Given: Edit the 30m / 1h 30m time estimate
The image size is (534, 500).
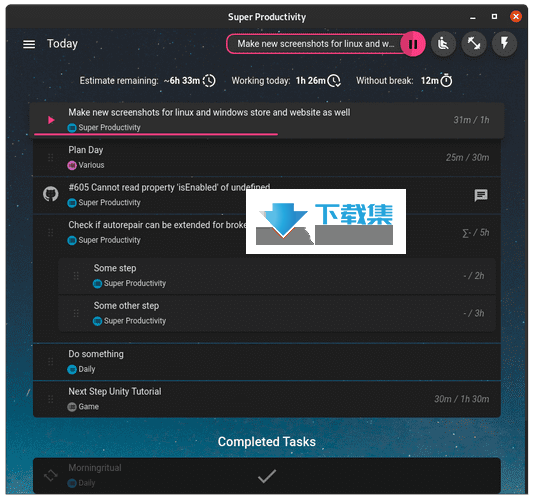Looking at the screenshot, I should tap(462, 399).
